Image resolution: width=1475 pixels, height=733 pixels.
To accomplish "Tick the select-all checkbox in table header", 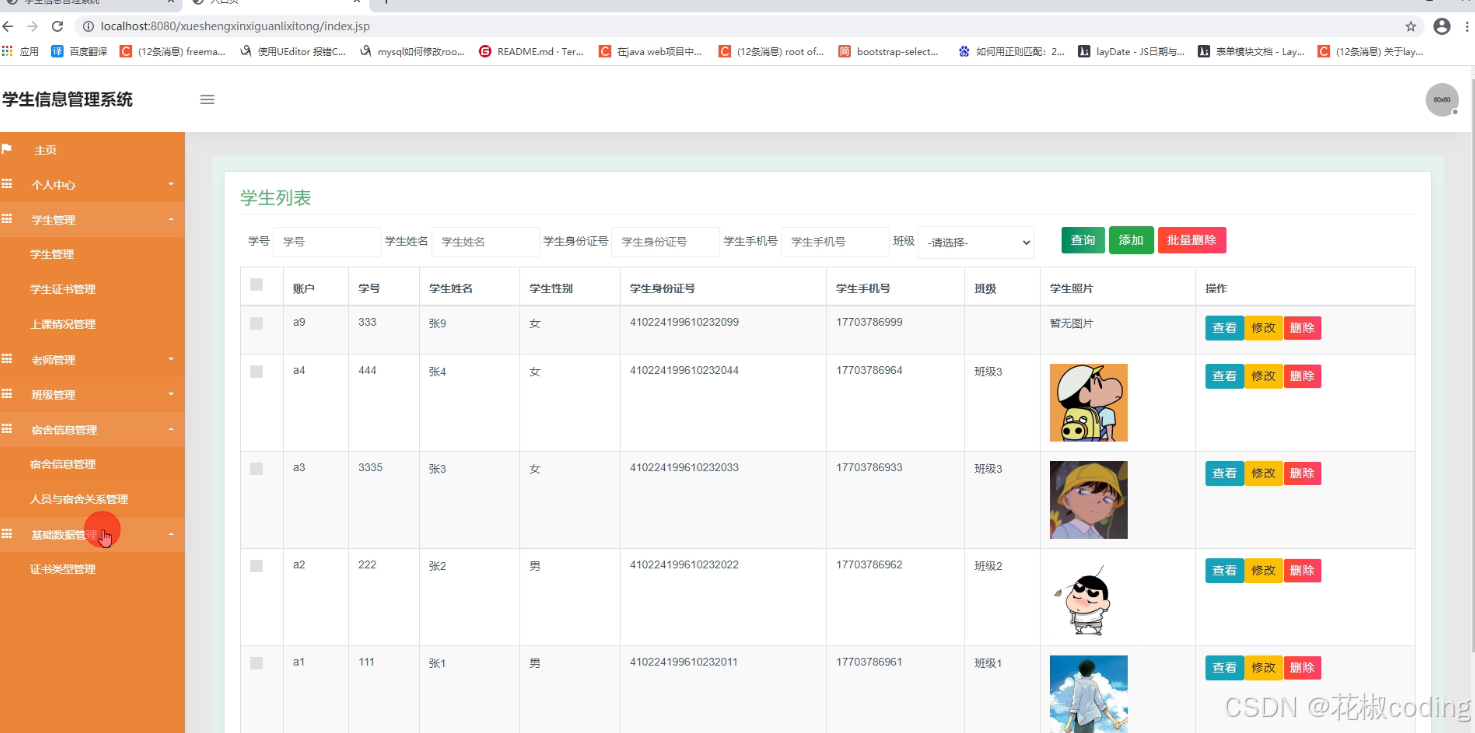I will (x=256, y=285).
